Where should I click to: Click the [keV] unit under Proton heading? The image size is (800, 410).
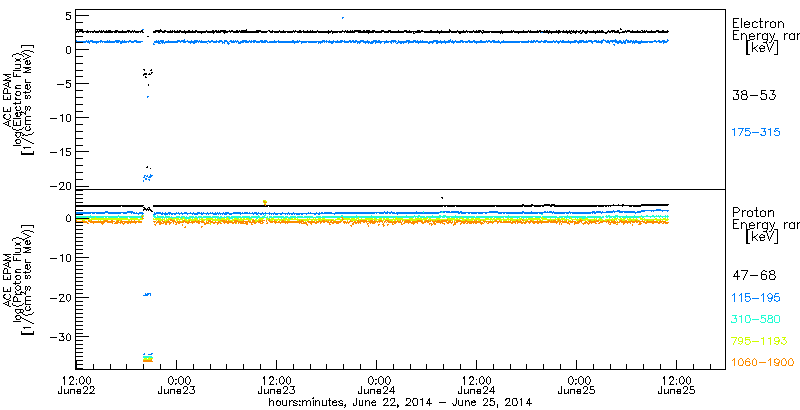tap(762, 238)
